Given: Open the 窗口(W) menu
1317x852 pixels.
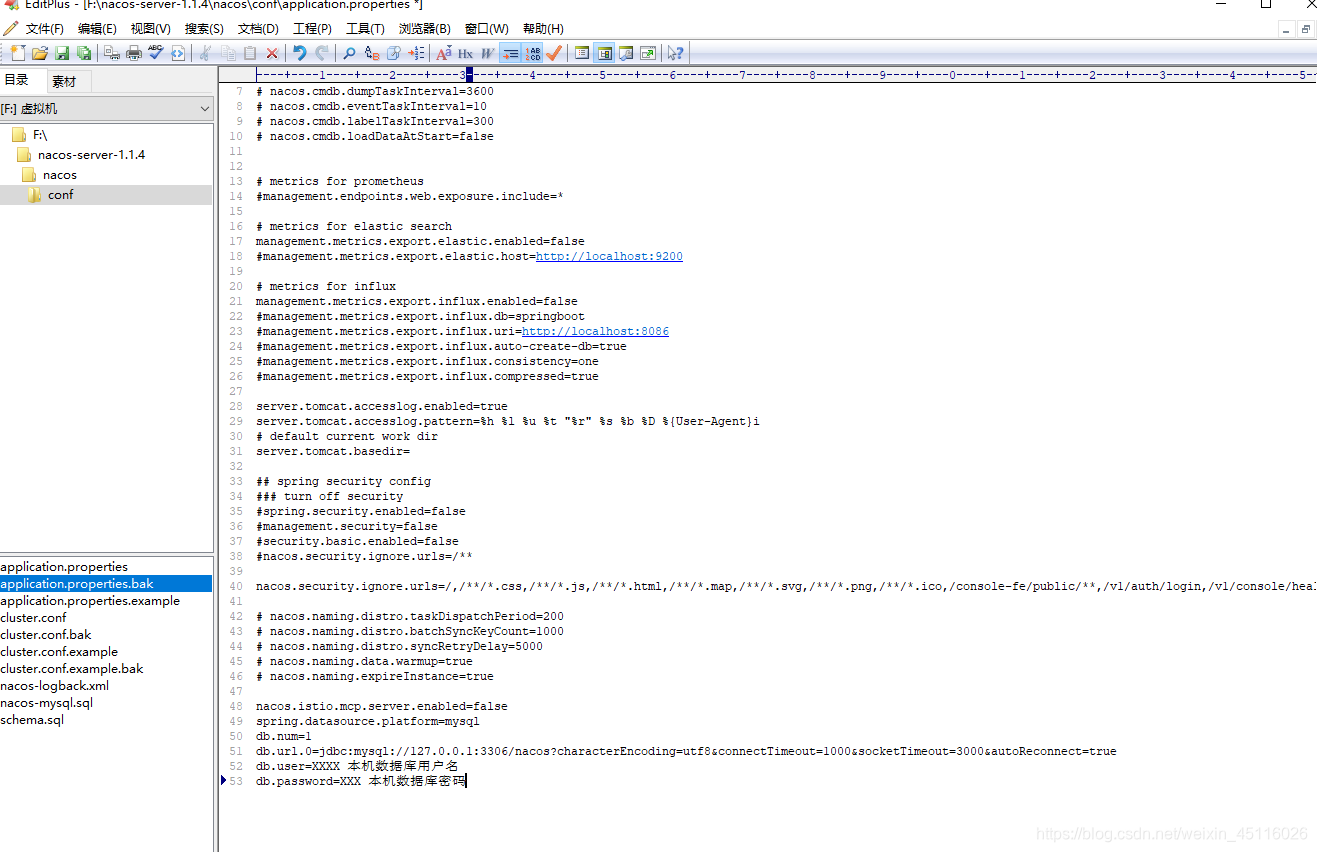Looking at the screenshot, I should 486,29.
